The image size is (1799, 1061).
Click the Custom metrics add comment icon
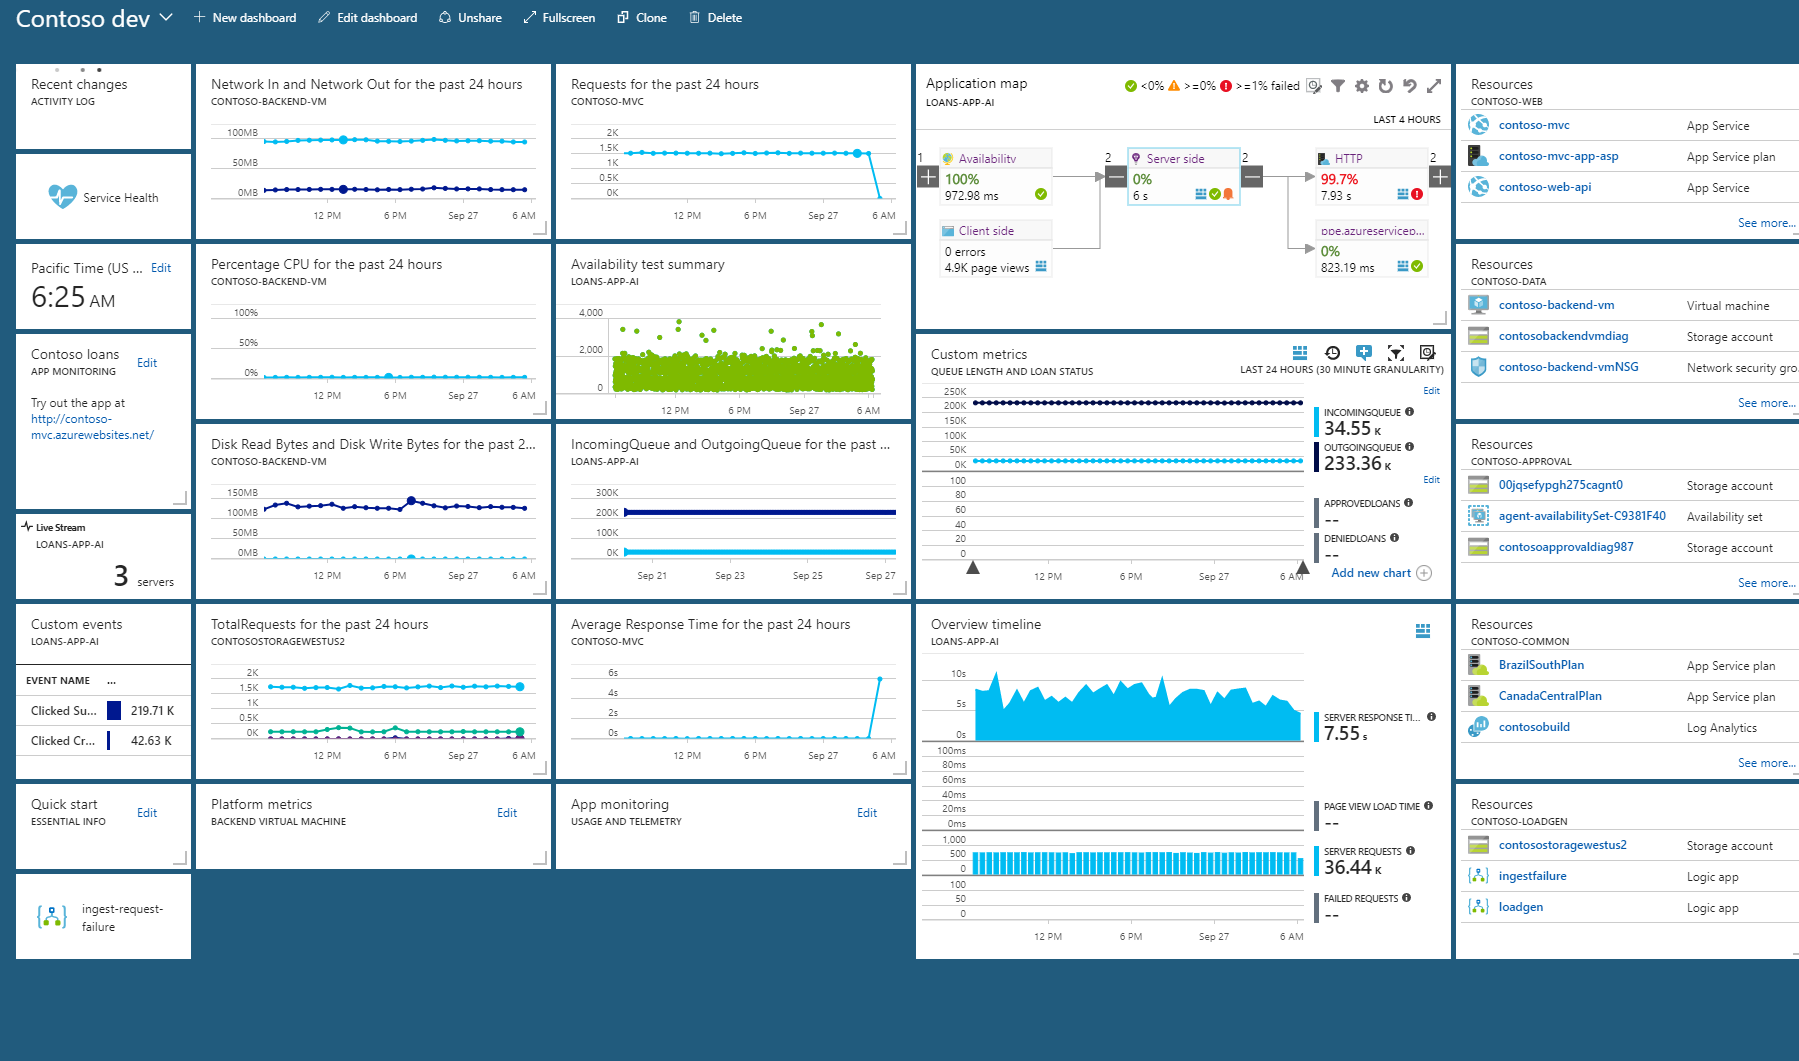[x=1364, y=352]
